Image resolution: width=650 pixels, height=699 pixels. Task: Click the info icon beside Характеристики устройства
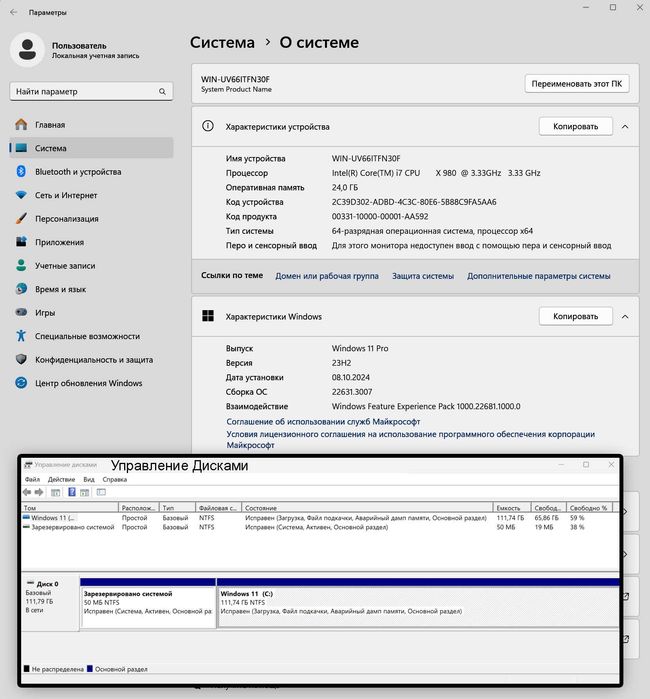(208, 126)
